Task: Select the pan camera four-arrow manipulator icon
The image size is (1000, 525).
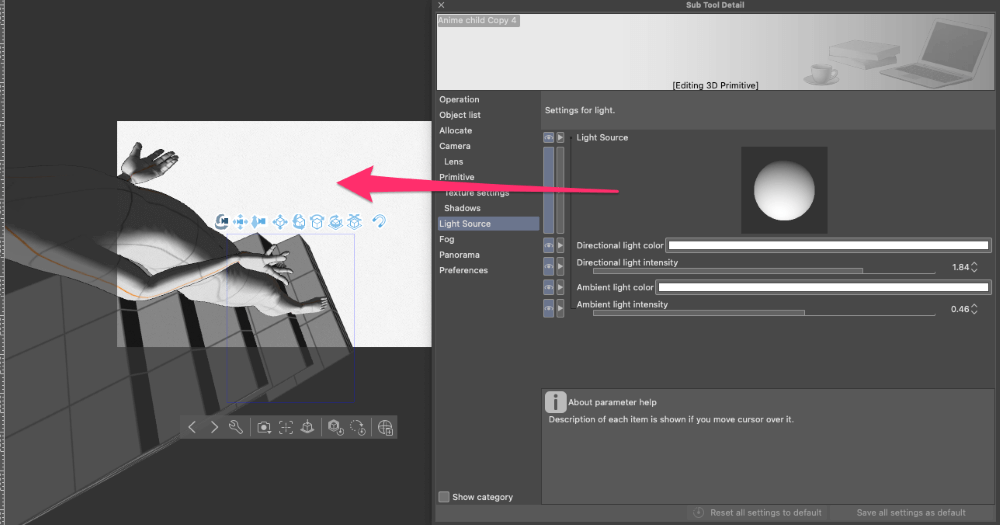Action: coord(240,221)
